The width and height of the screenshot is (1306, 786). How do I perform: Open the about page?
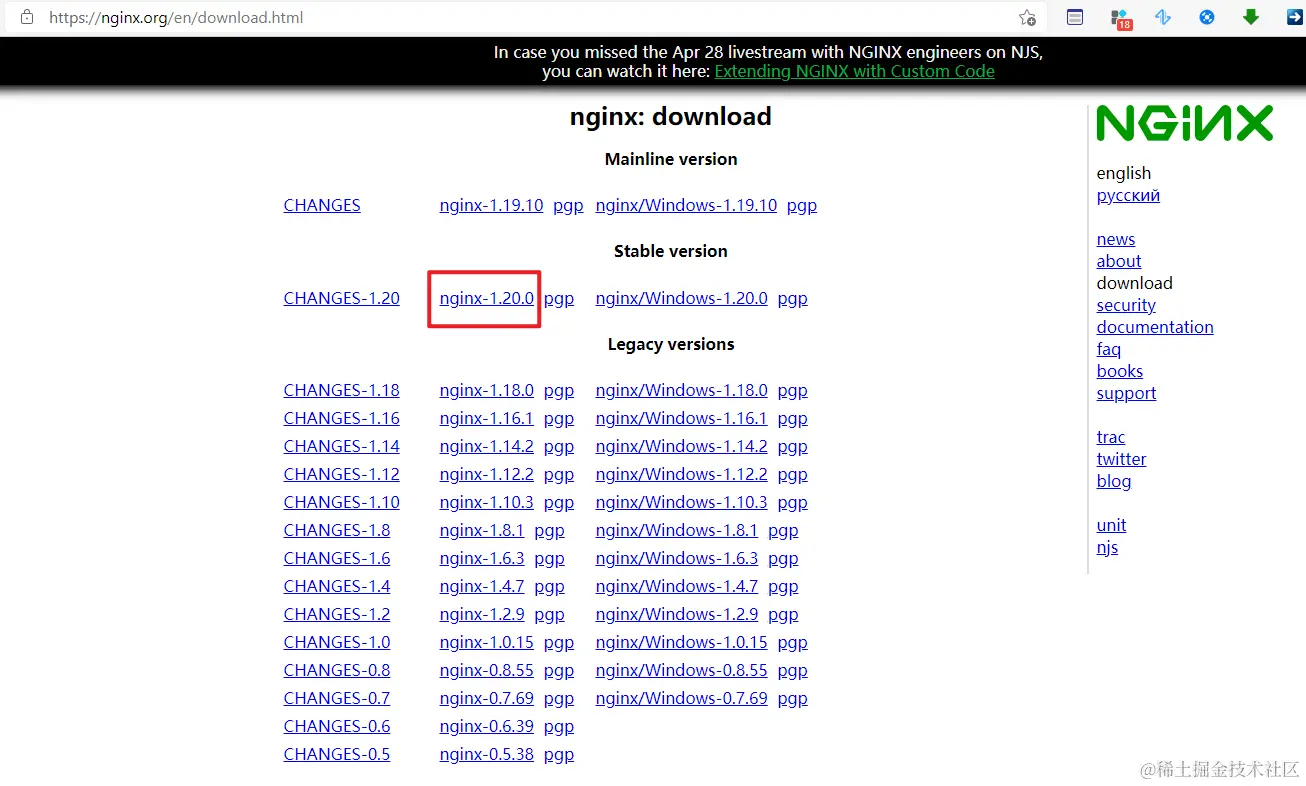(x=1119, y=261)
